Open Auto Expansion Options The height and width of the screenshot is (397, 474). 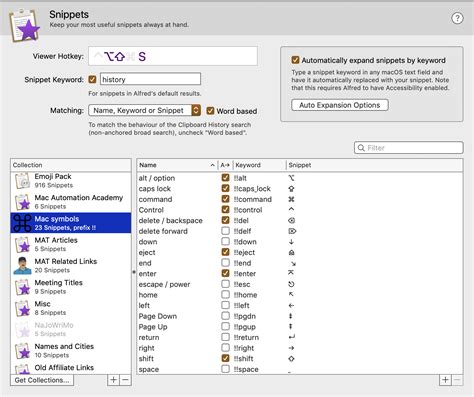click(340, 105)
